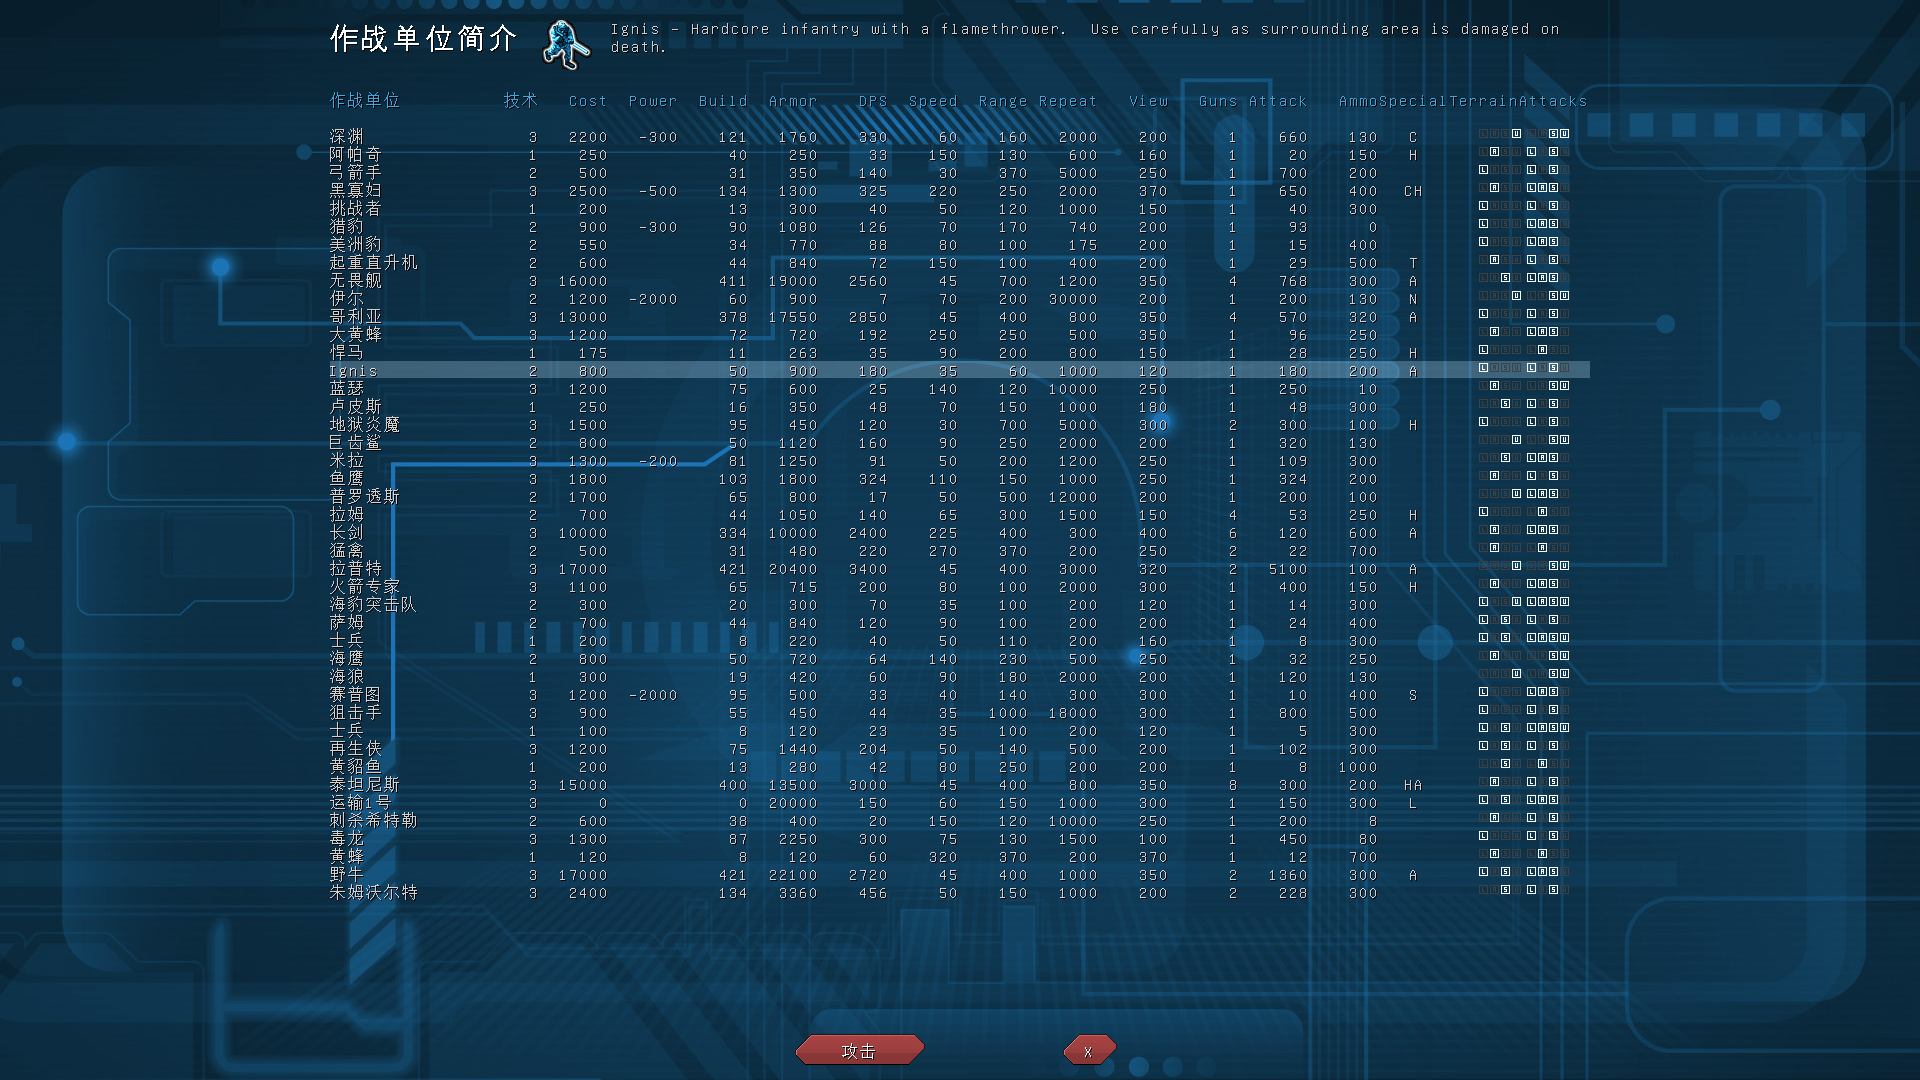The image size is (1920, 1080).
Task: Select the 黑寡妇 unit row
Action: point(959,191)
